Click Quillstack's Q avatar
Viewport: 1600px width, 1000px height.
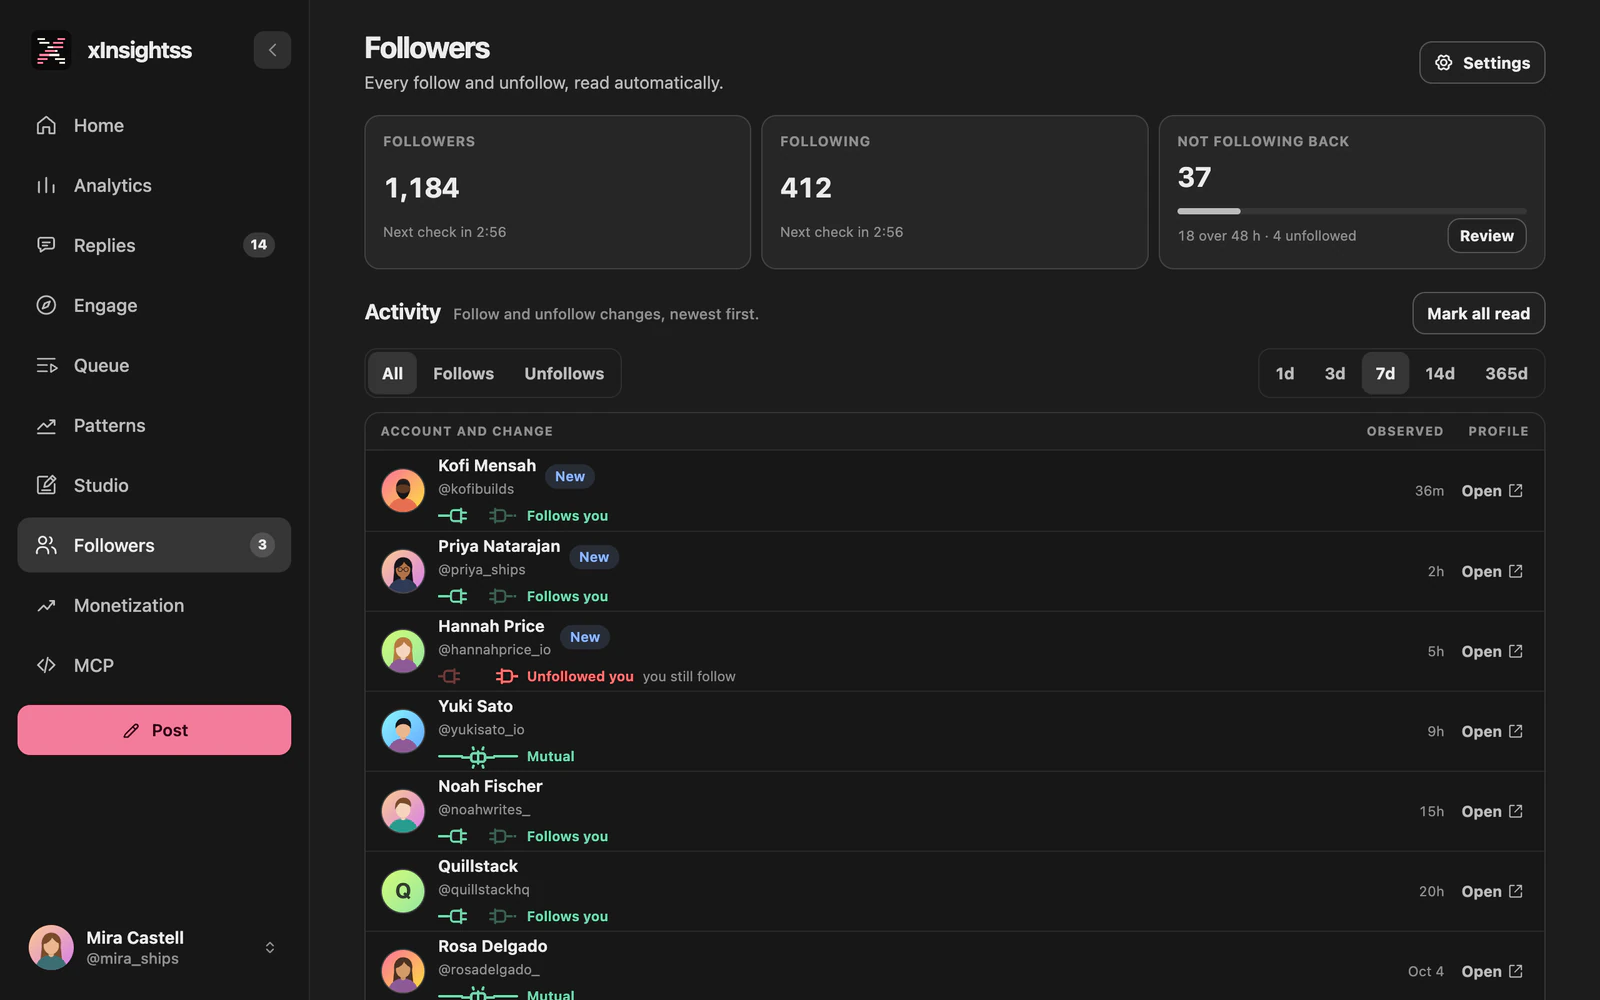coord(403,891)
